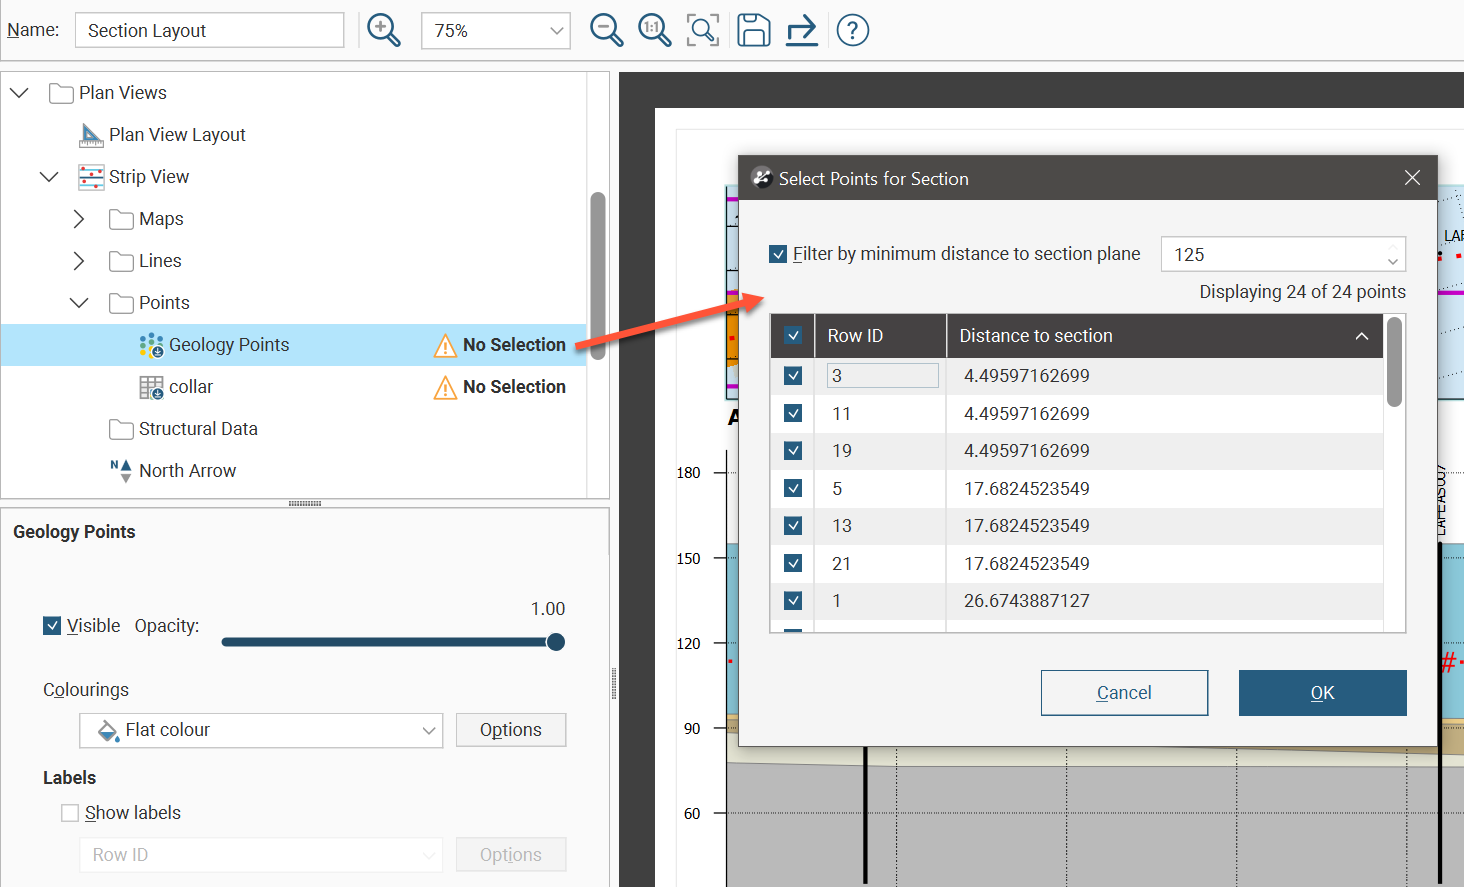The width and height of the screenshot is (1464, 887).
Task: Click the Name input field
Action: coord(209,31)
